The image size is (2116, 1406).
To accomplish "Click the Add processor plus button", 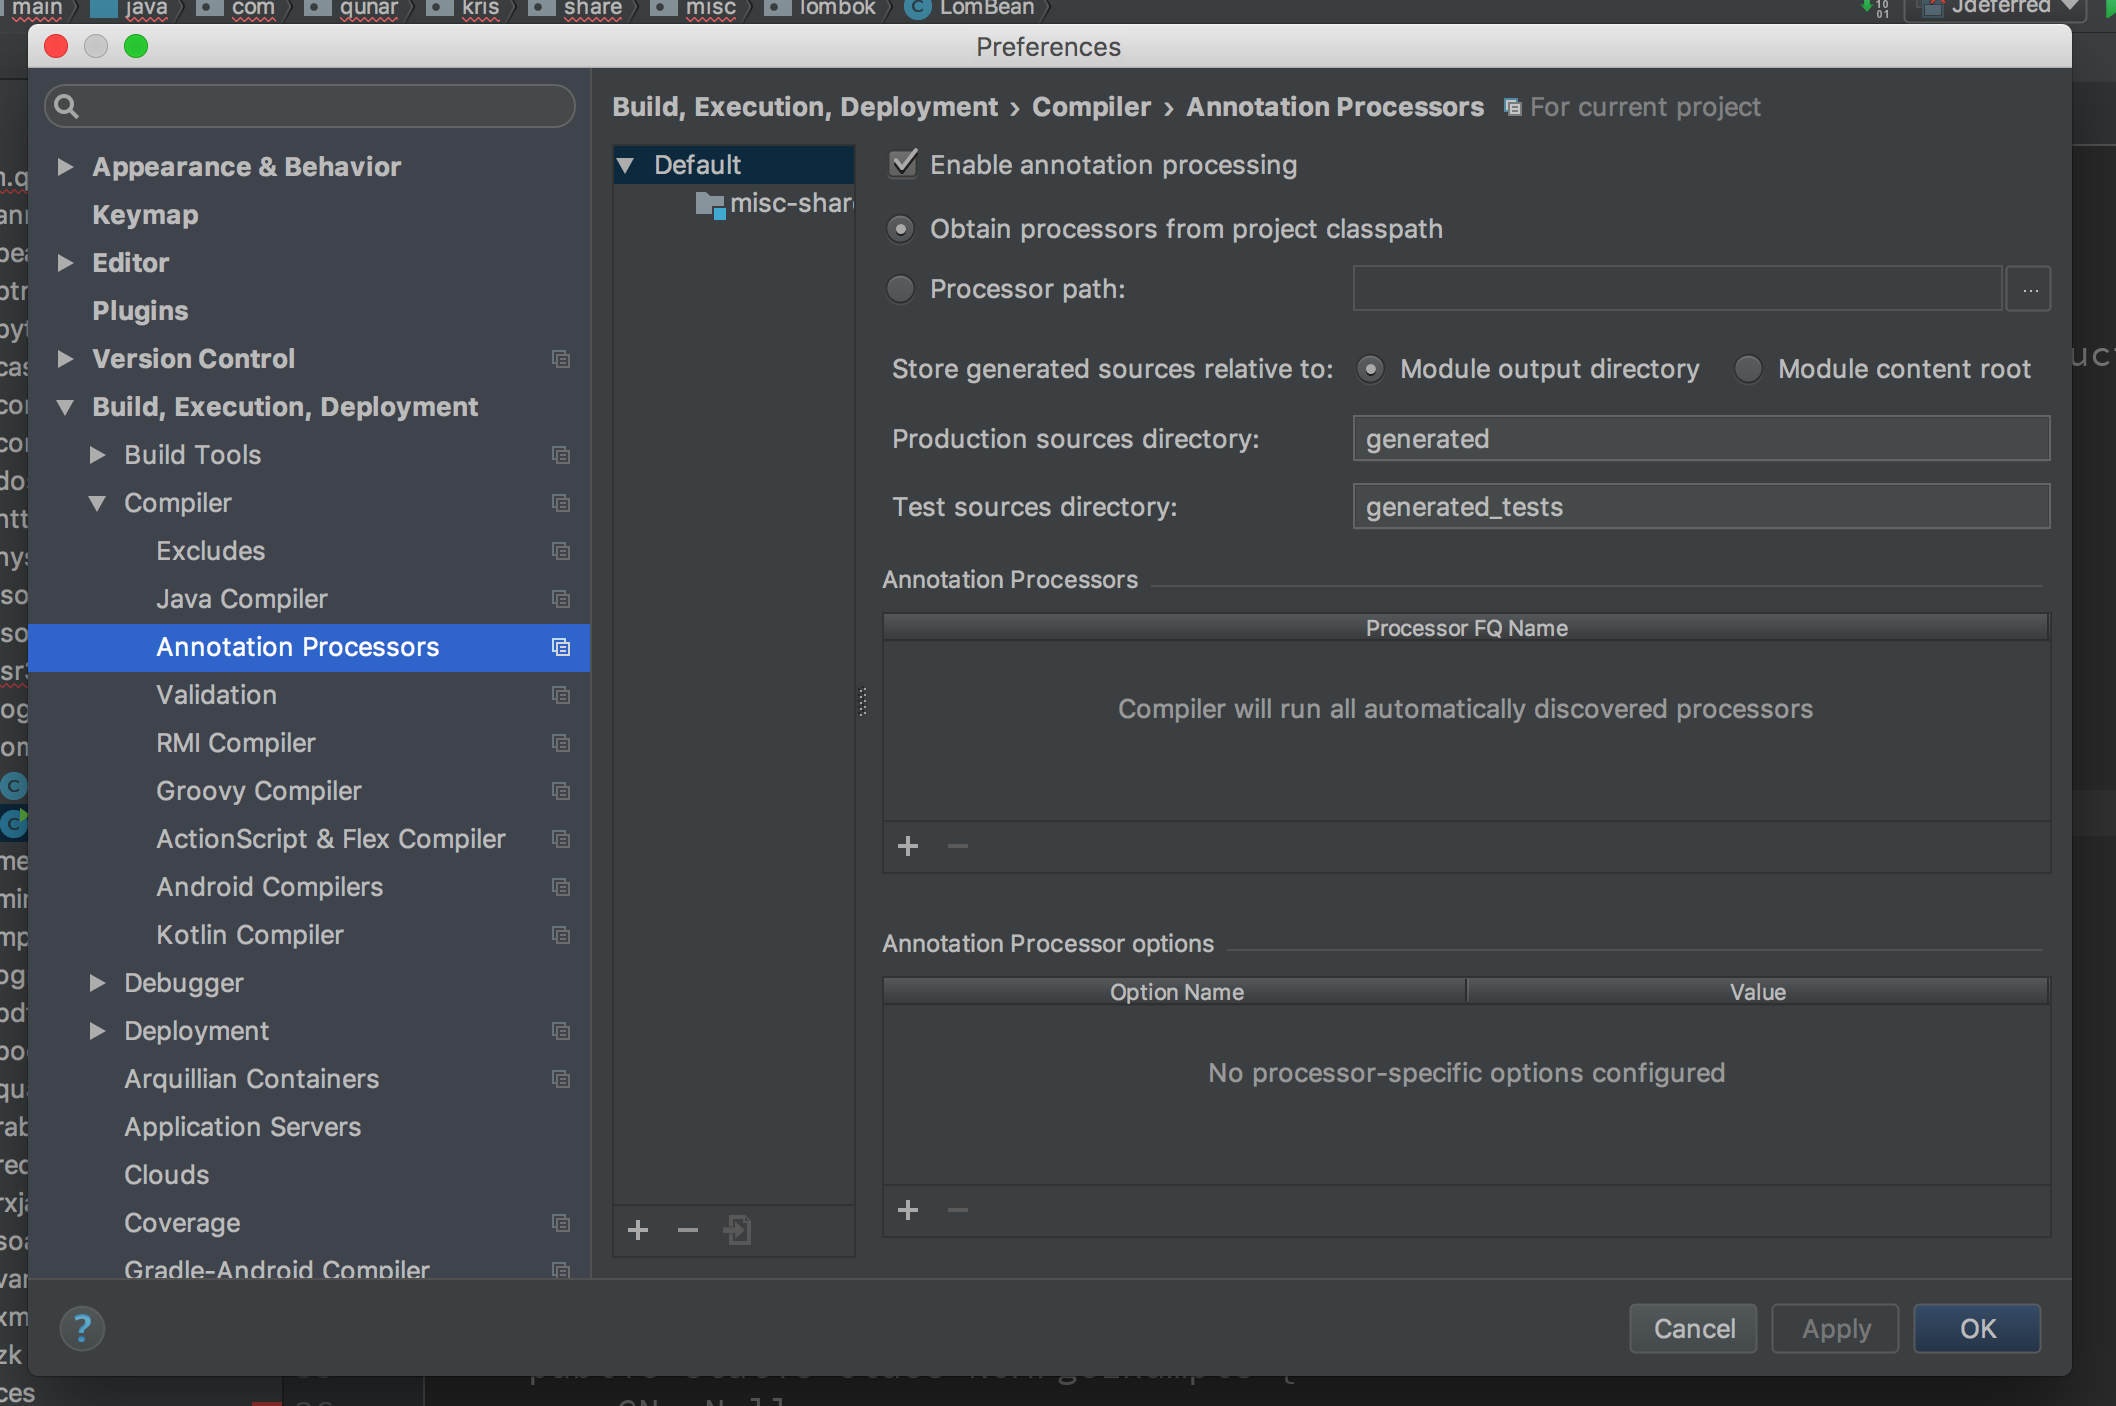I will tap(908, 846).
